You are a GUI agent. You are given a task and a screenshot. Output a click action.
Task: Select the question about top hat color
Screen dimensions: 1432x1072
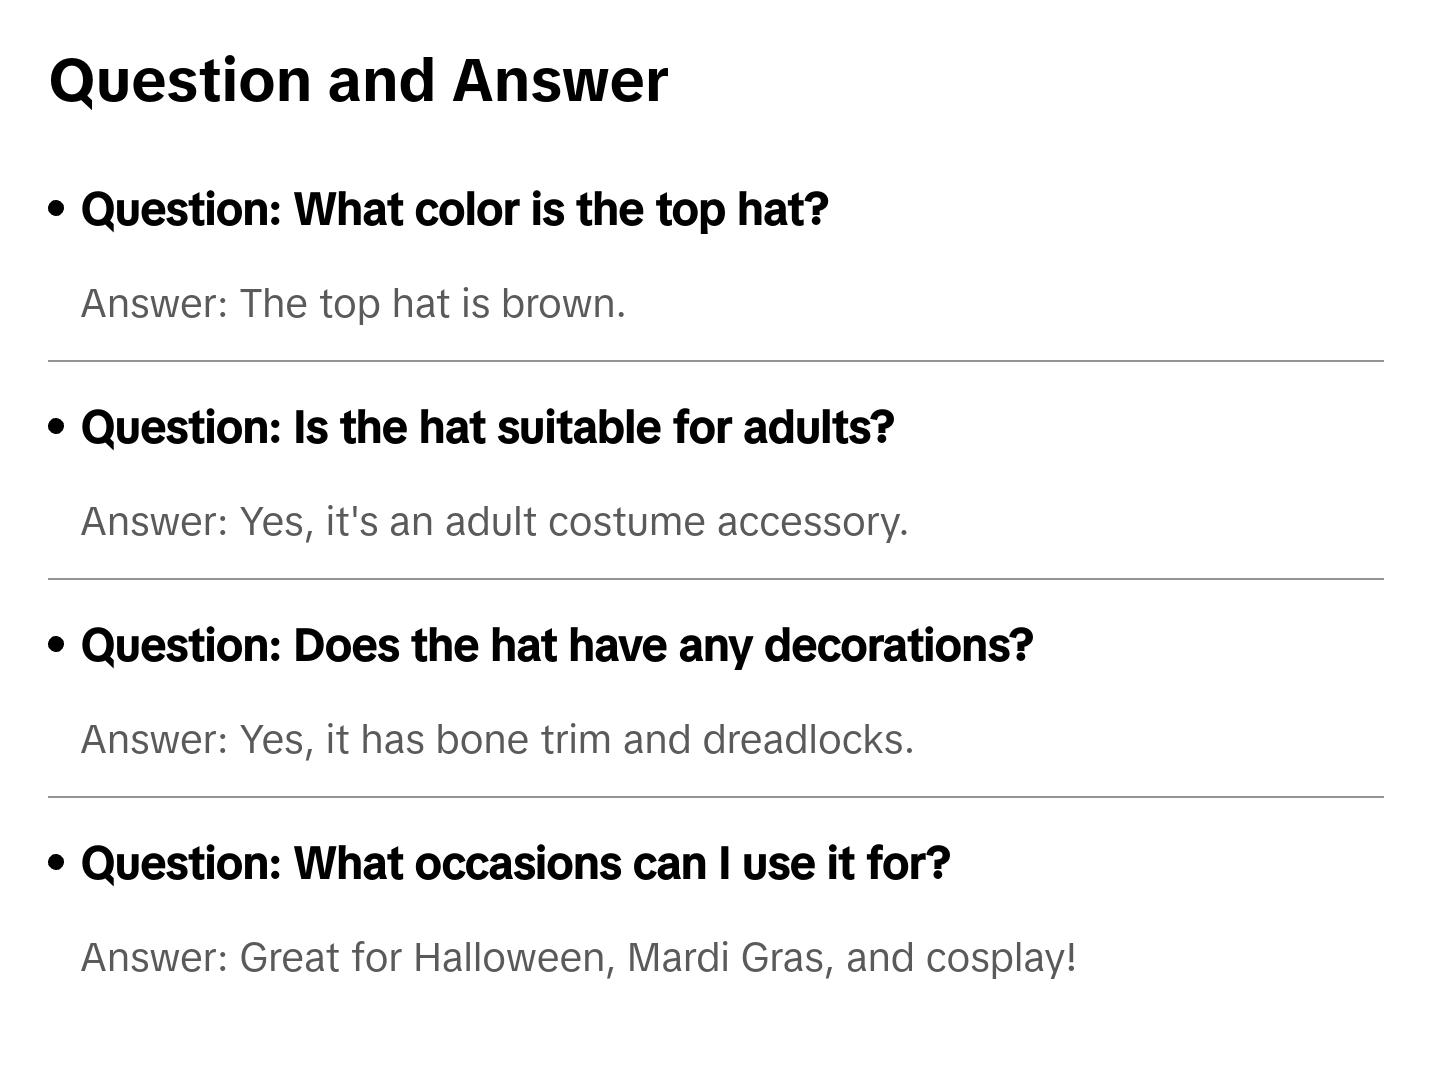(455, 210)
